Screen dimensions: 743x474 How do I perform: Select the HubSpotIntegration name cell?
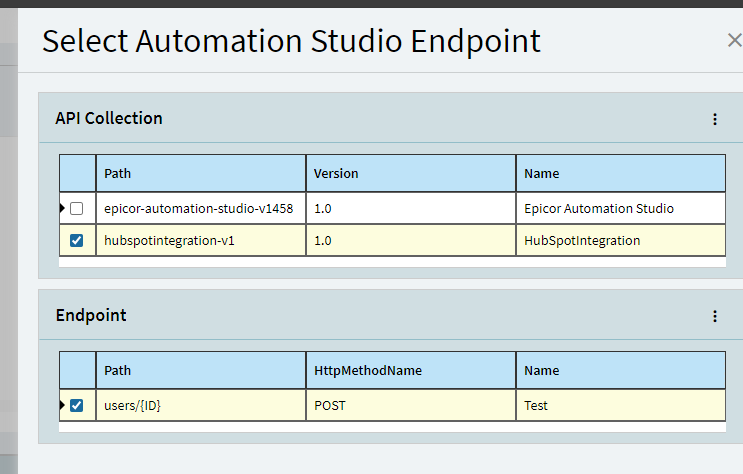(621, 241)
